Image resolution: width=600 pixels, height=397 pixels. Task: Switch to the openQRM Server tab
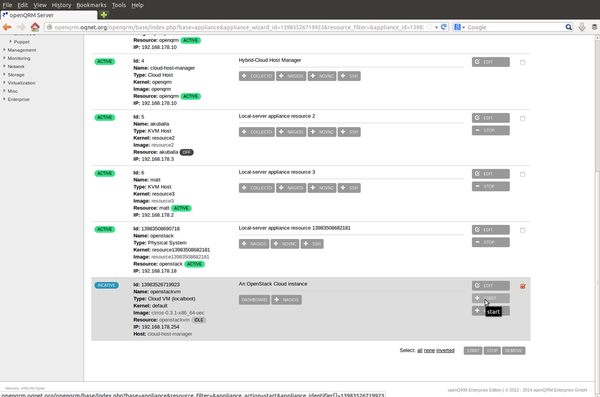tap(49, 15)
